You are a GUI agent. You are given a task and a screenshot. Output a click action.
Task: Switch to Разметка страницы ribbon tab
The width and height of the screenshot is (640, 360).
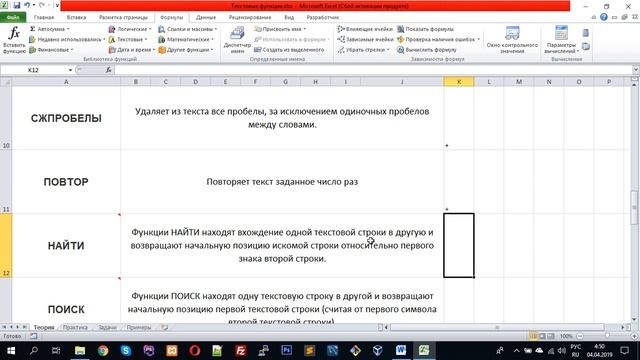123,18
